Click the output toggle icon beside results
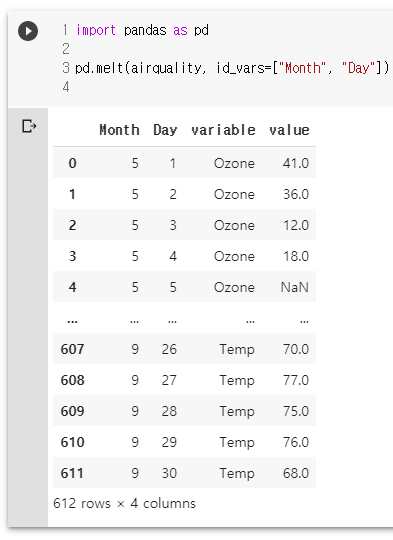The height and width of the screenshot is (540, 393). 29,126
